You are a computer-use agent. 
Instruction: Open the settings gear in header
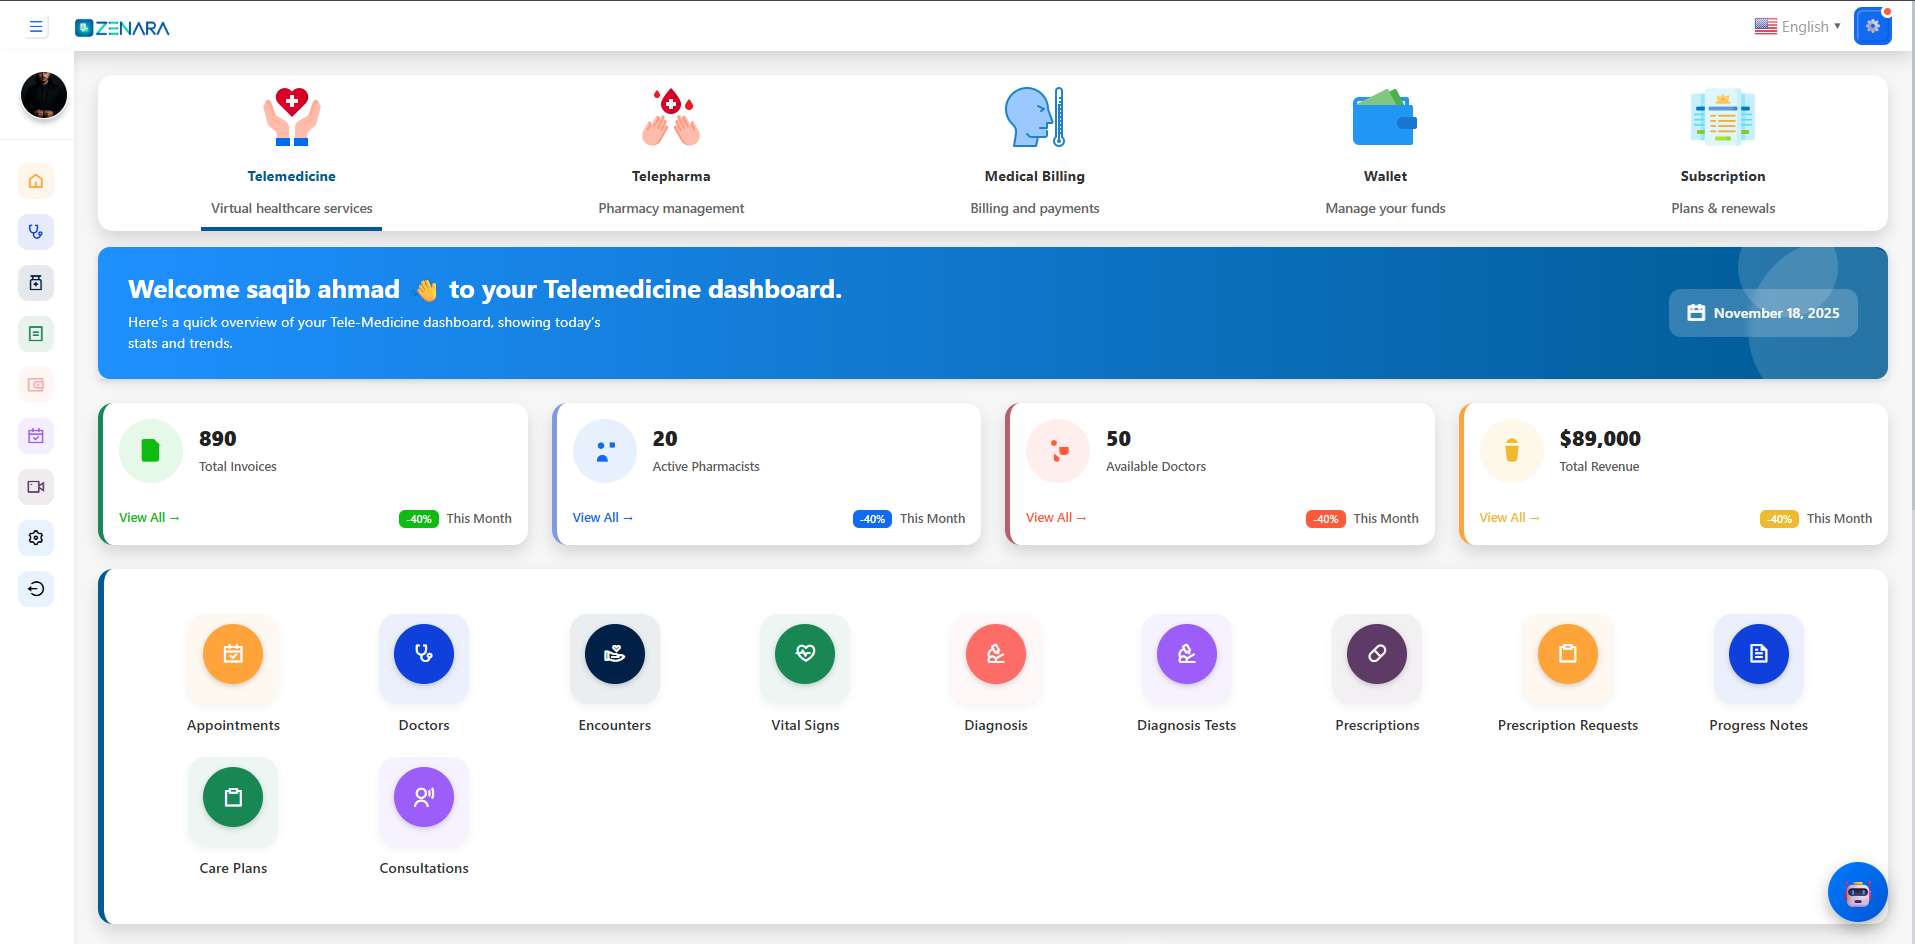point(1872,27)
